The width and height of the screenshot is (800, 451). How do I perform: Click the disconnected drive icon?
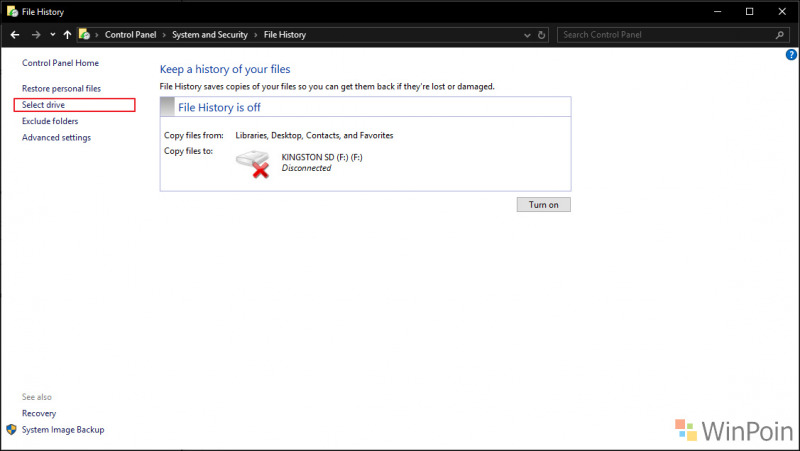(x=253, y=164)
